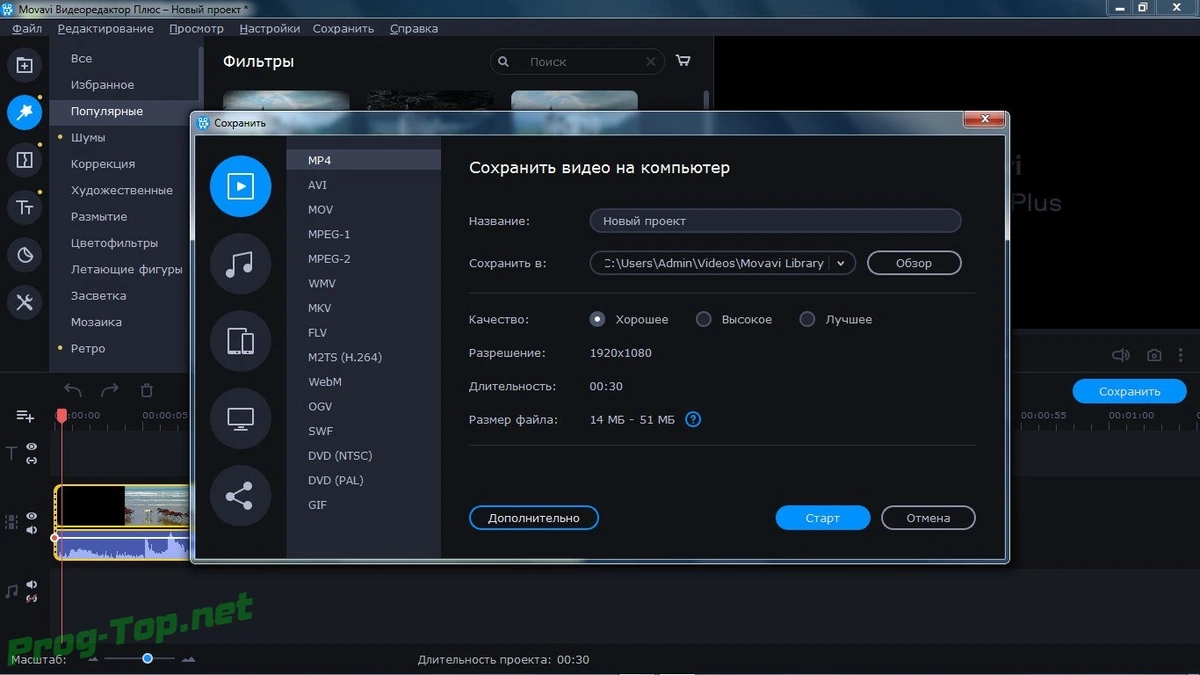Open the Просмотр menu
The image size is (1200, 675).
pos(197,28)
